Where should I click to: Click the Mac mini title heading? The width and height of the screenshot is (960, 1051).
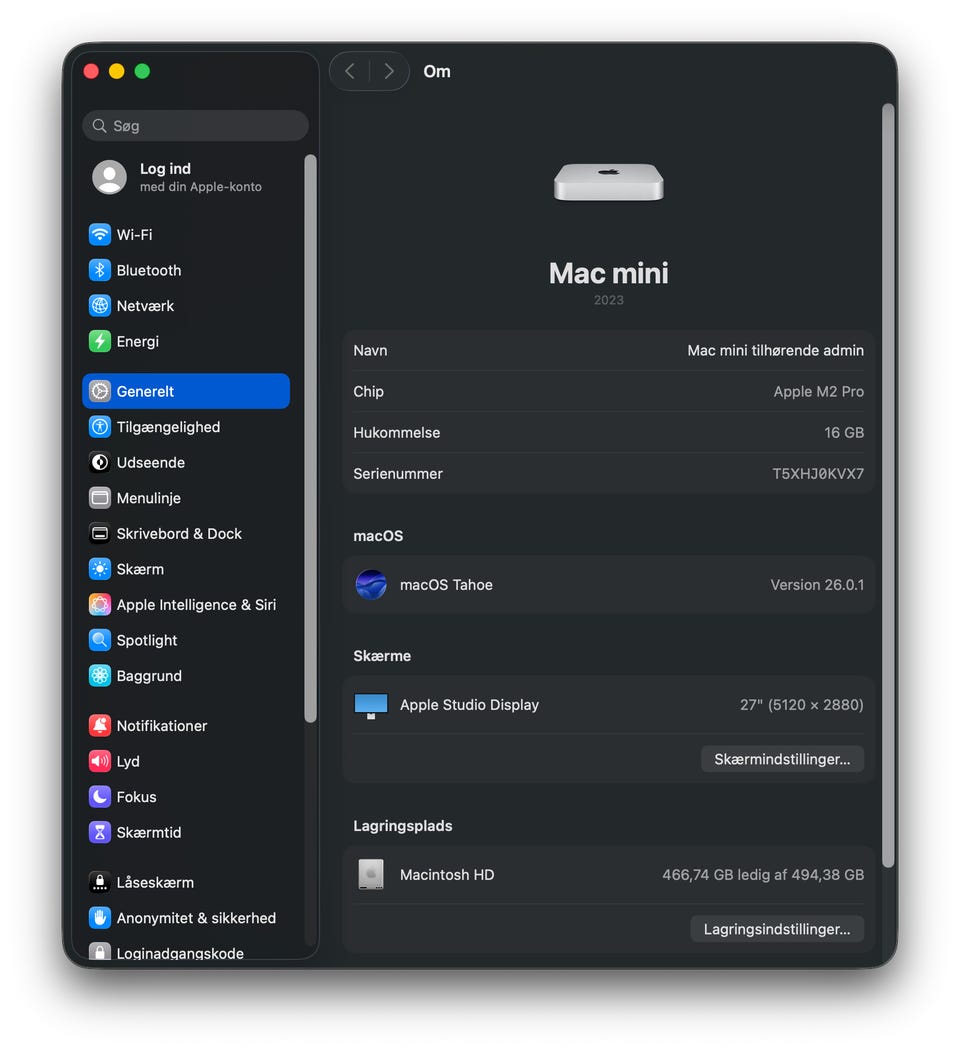pos(609,273)
